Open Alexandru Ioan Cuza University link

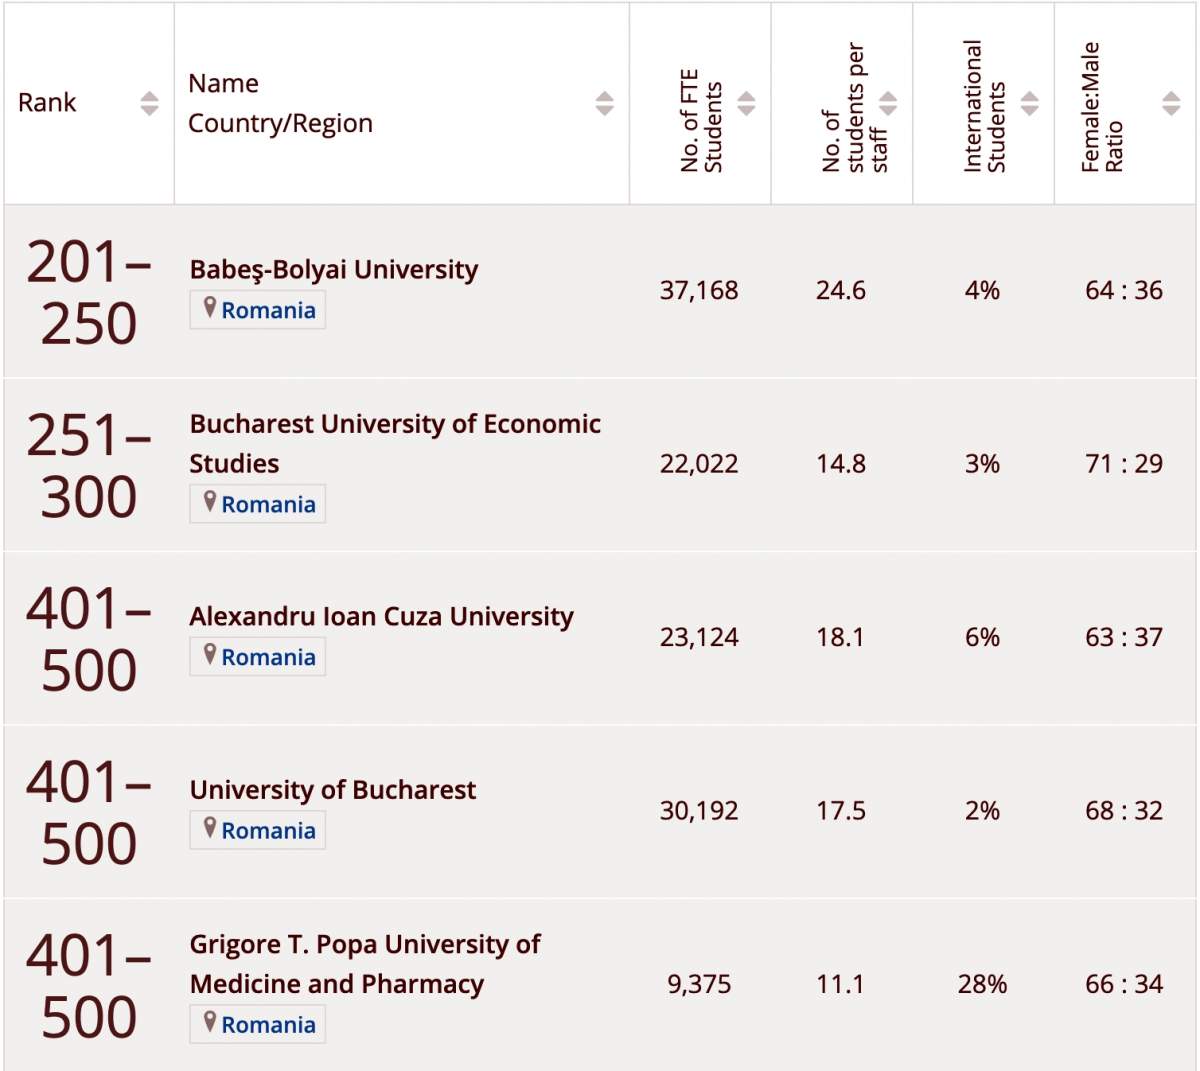(x=381, y=616)
